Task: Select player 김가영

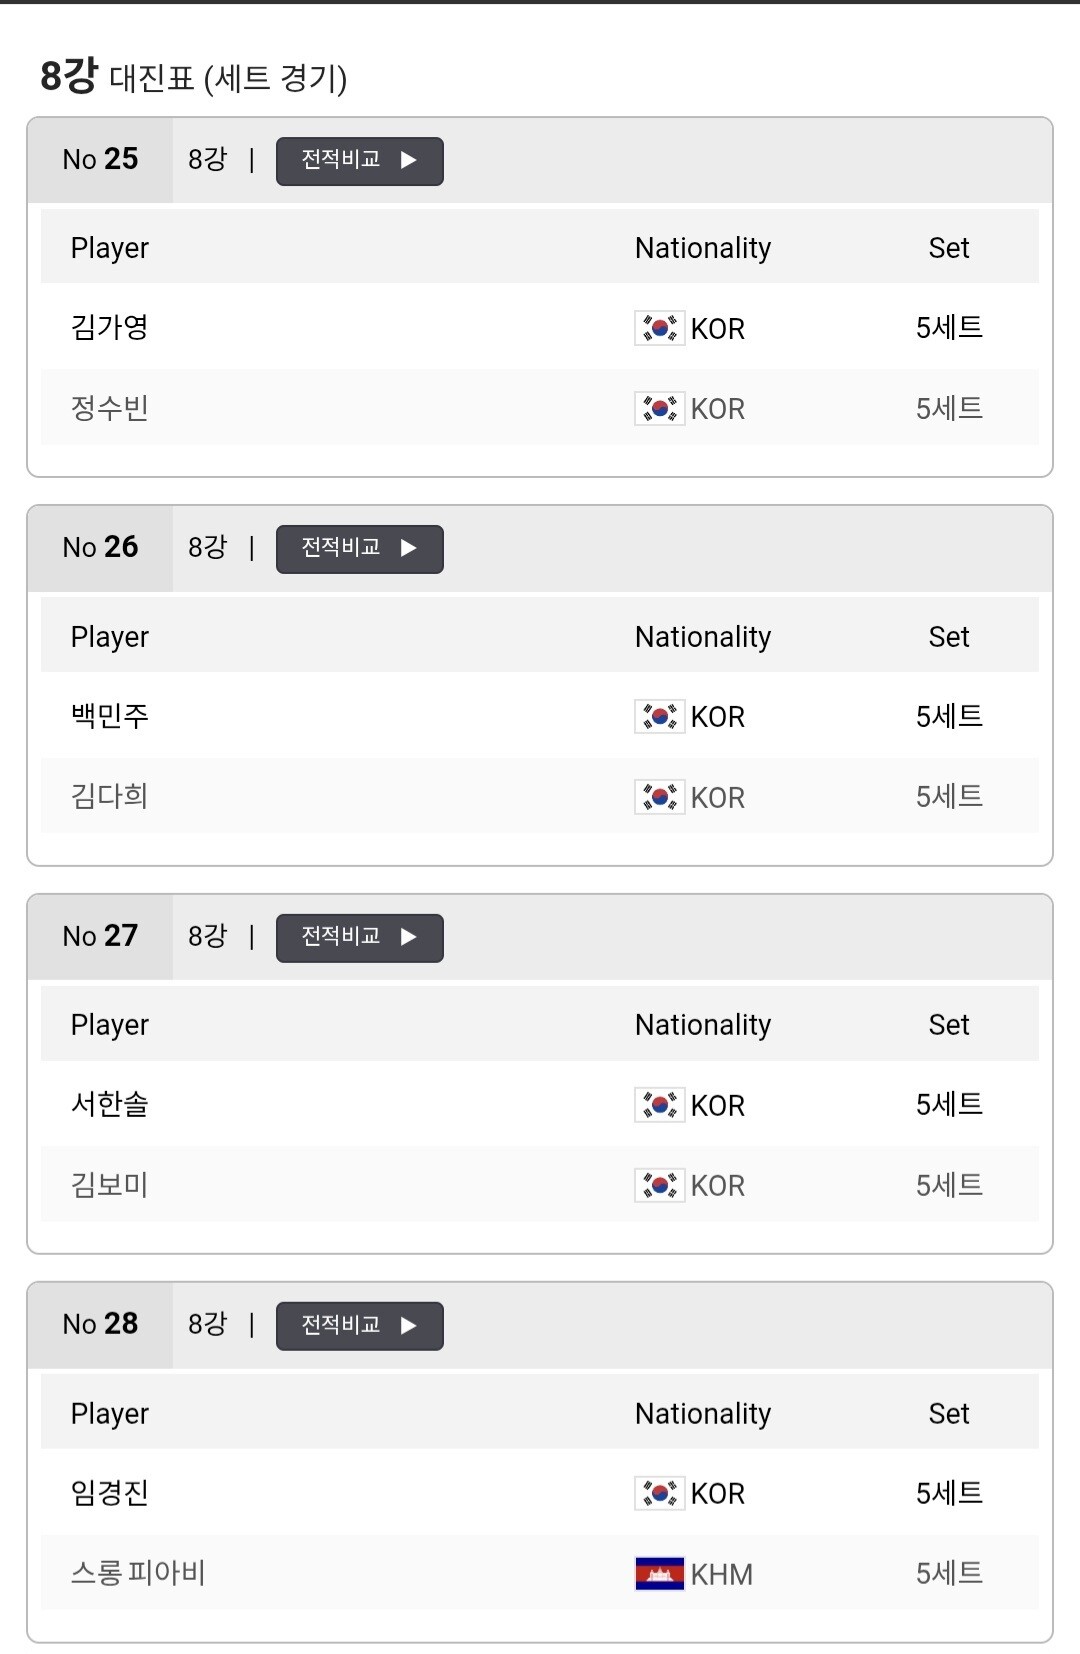Action: pos(110,327)
